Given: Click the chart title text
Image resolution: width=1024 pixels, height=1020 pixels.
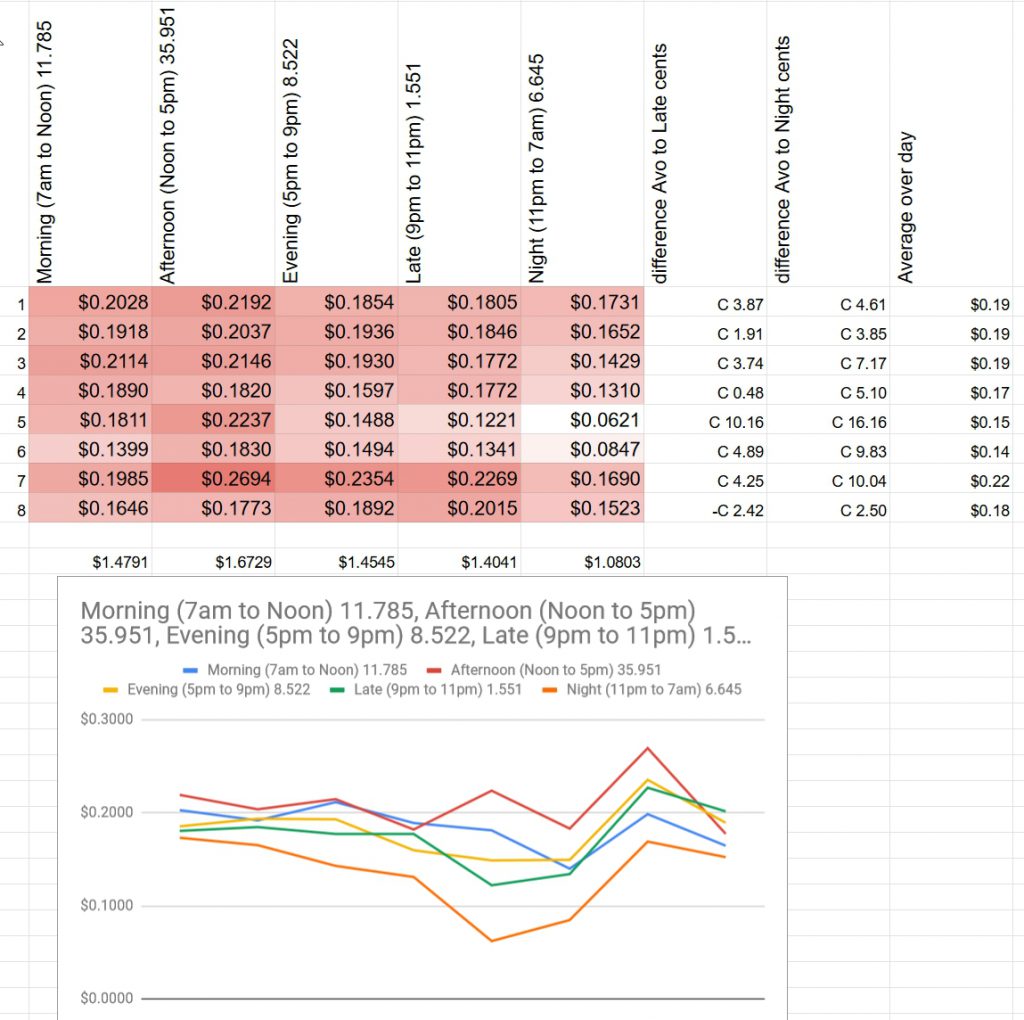Looking at the screenshot, I should [388, 624].
